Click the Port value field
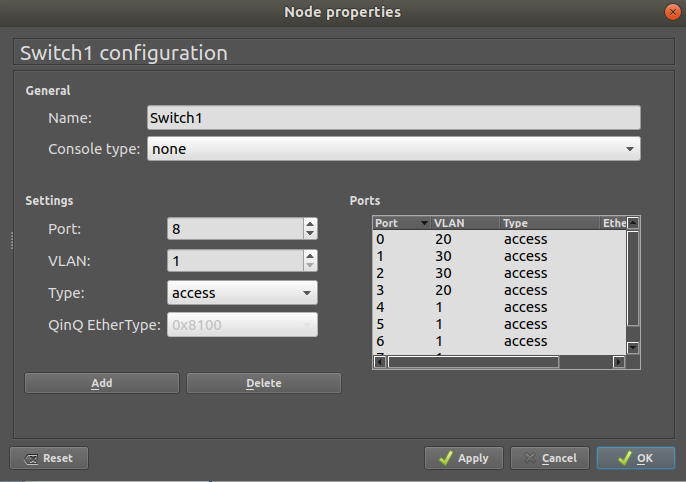The image size is (686, 482). point(235,229)
